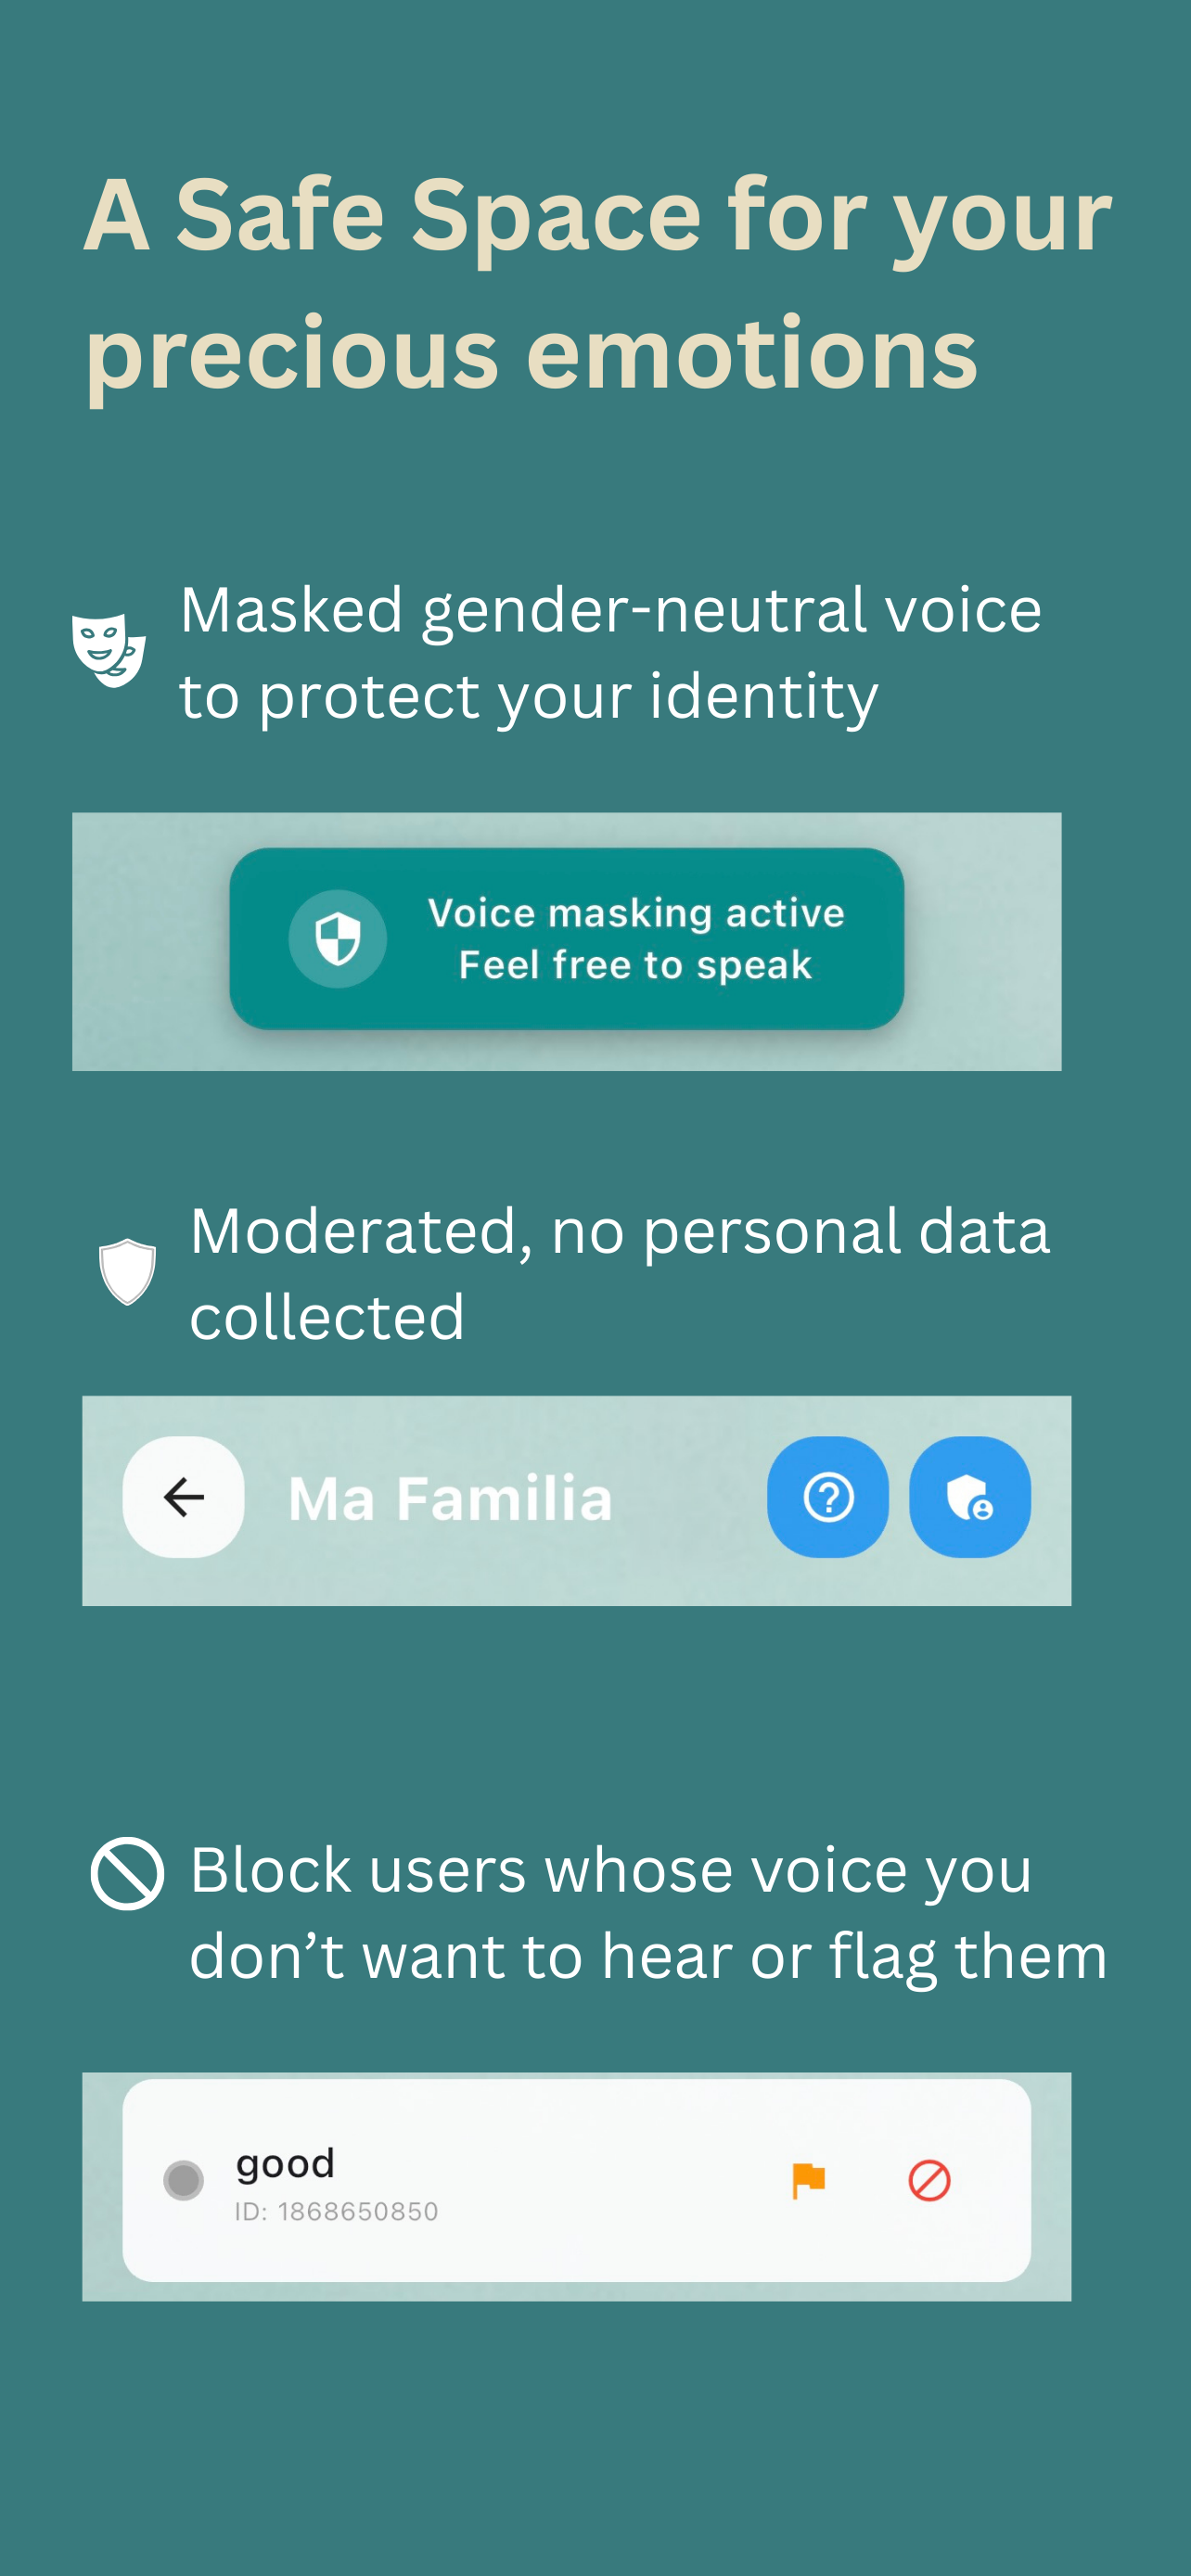
Task: Click the username good in the list
Action: click(x=285, y=2164)
